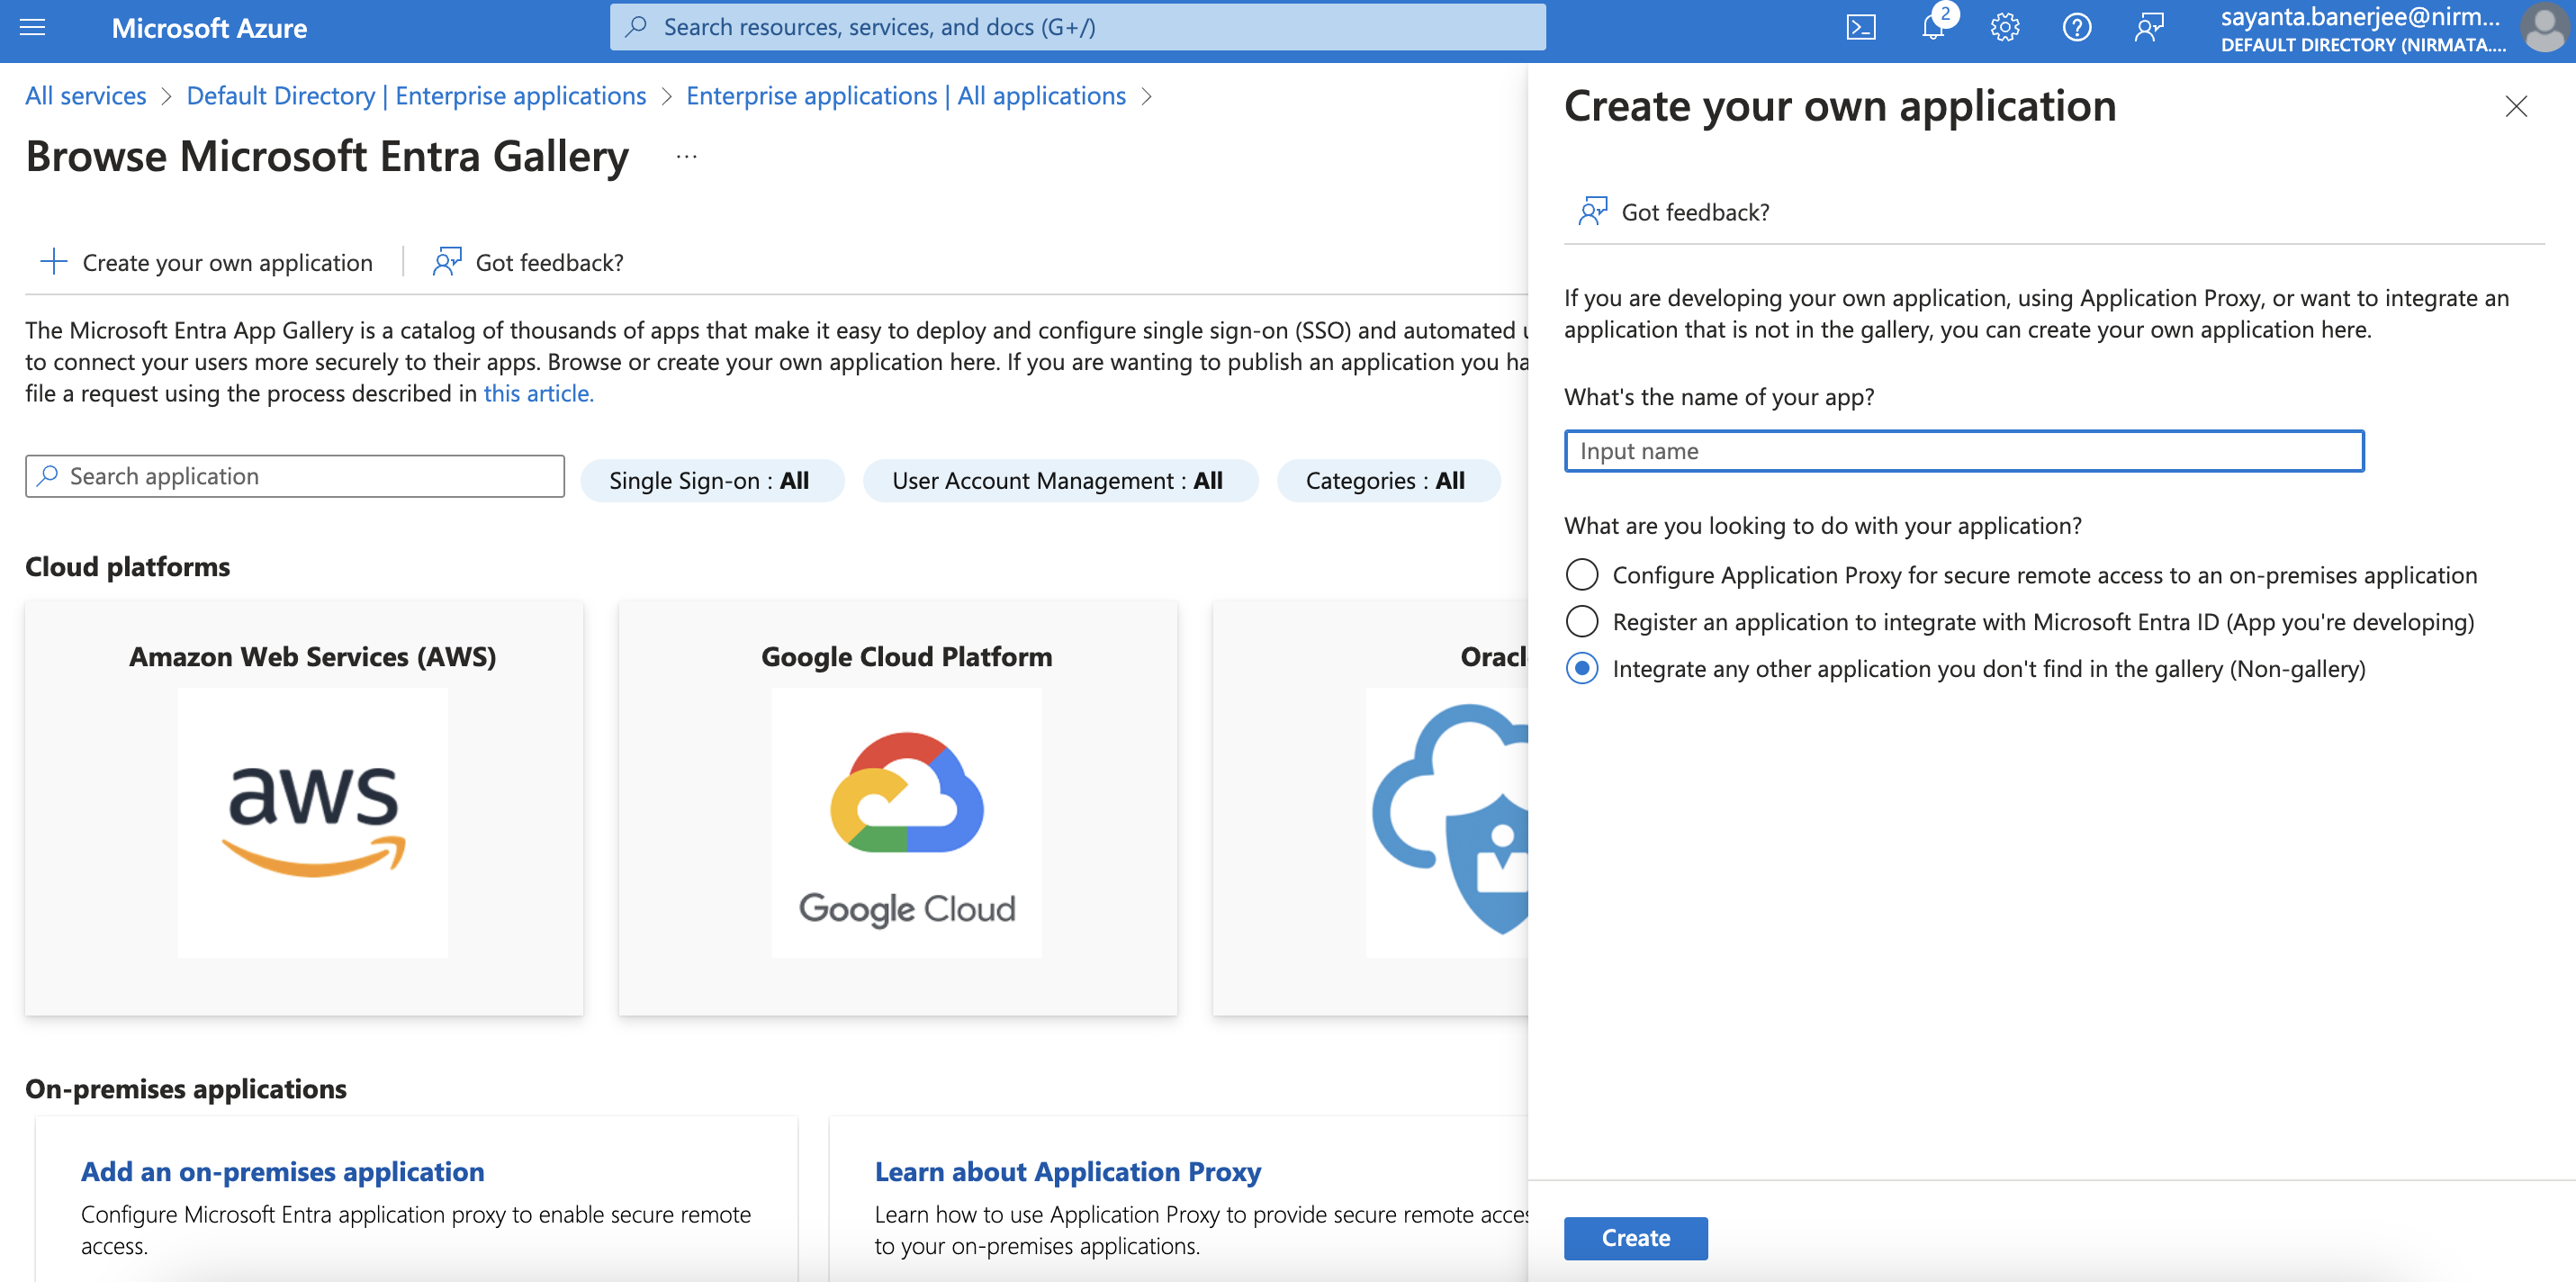2576x1282 pixels.
Task: Click the plus icon for Create your own application
Action: (x=53, y=262)
